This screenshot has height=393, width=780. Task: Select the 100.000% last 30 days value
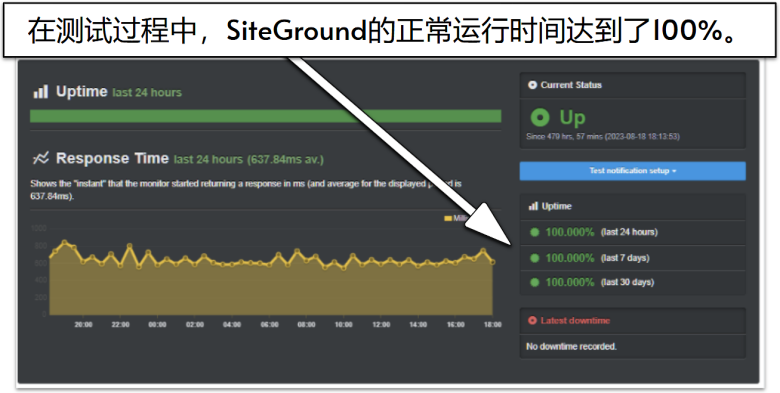(570, 282)
